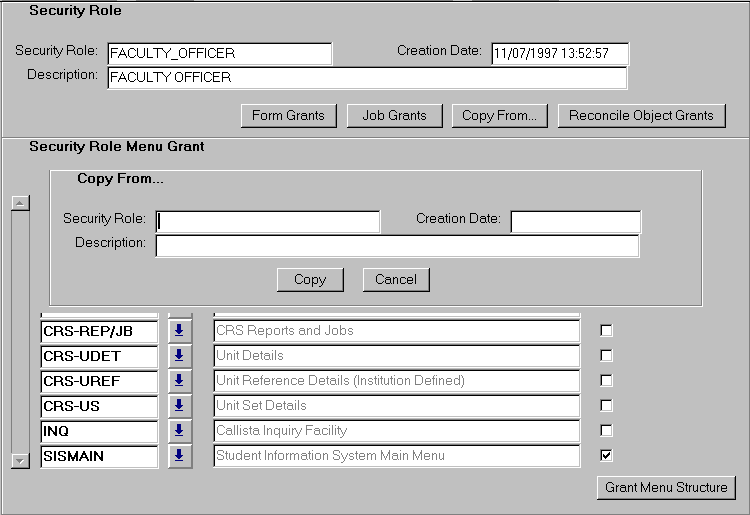The height and width of the screenshot is (515, 750).
Task: Enable the CRS Reports and Jobs checkbox
Action: pos(606,331)
